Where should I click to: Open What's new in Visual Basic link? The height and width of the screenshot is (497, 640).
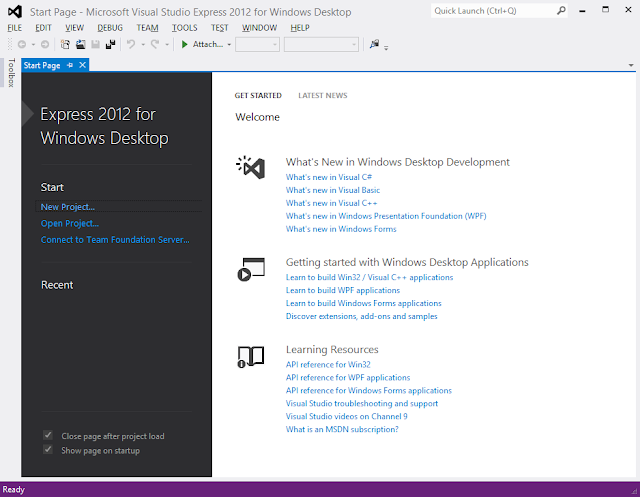coord(333,190)
